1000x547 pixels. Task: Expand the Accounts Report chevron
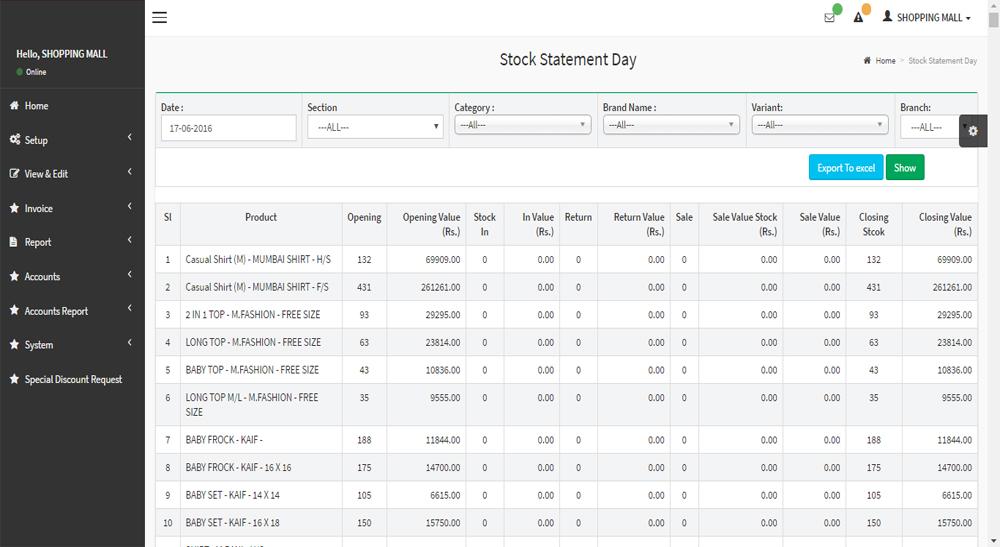pyautogui.click(x=129, y=309)
